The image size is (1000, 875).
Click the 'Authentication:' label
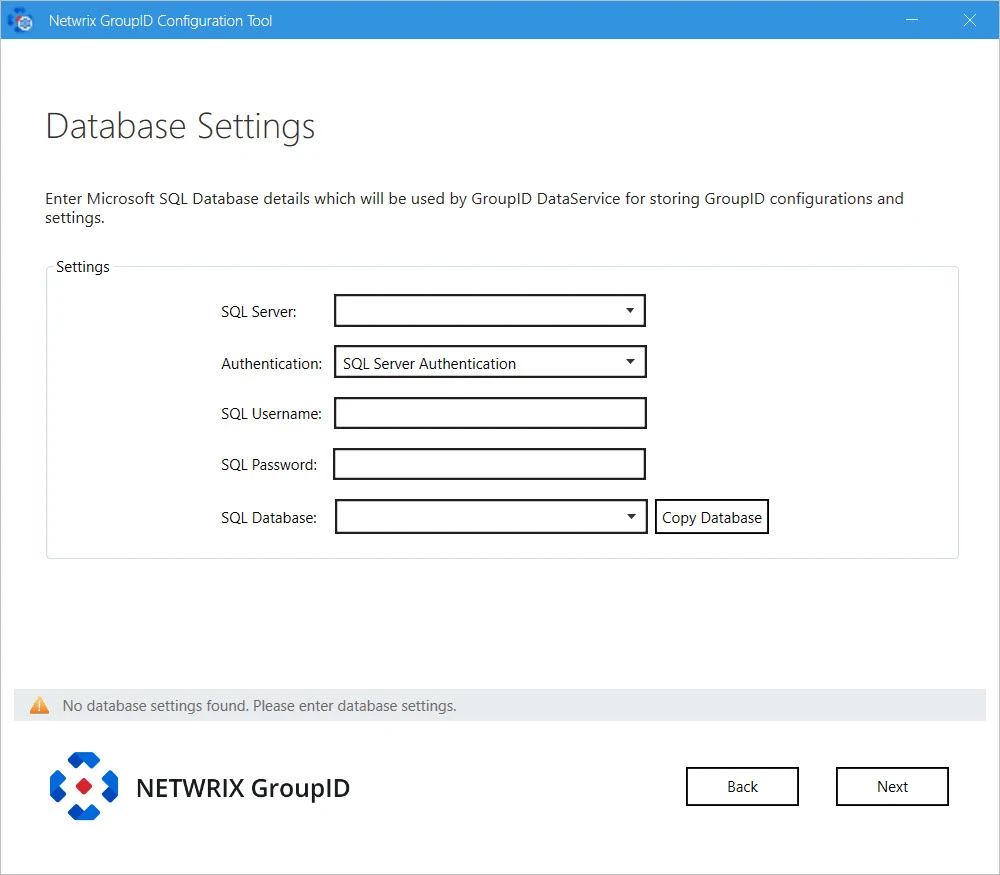[x=272, y=364]
